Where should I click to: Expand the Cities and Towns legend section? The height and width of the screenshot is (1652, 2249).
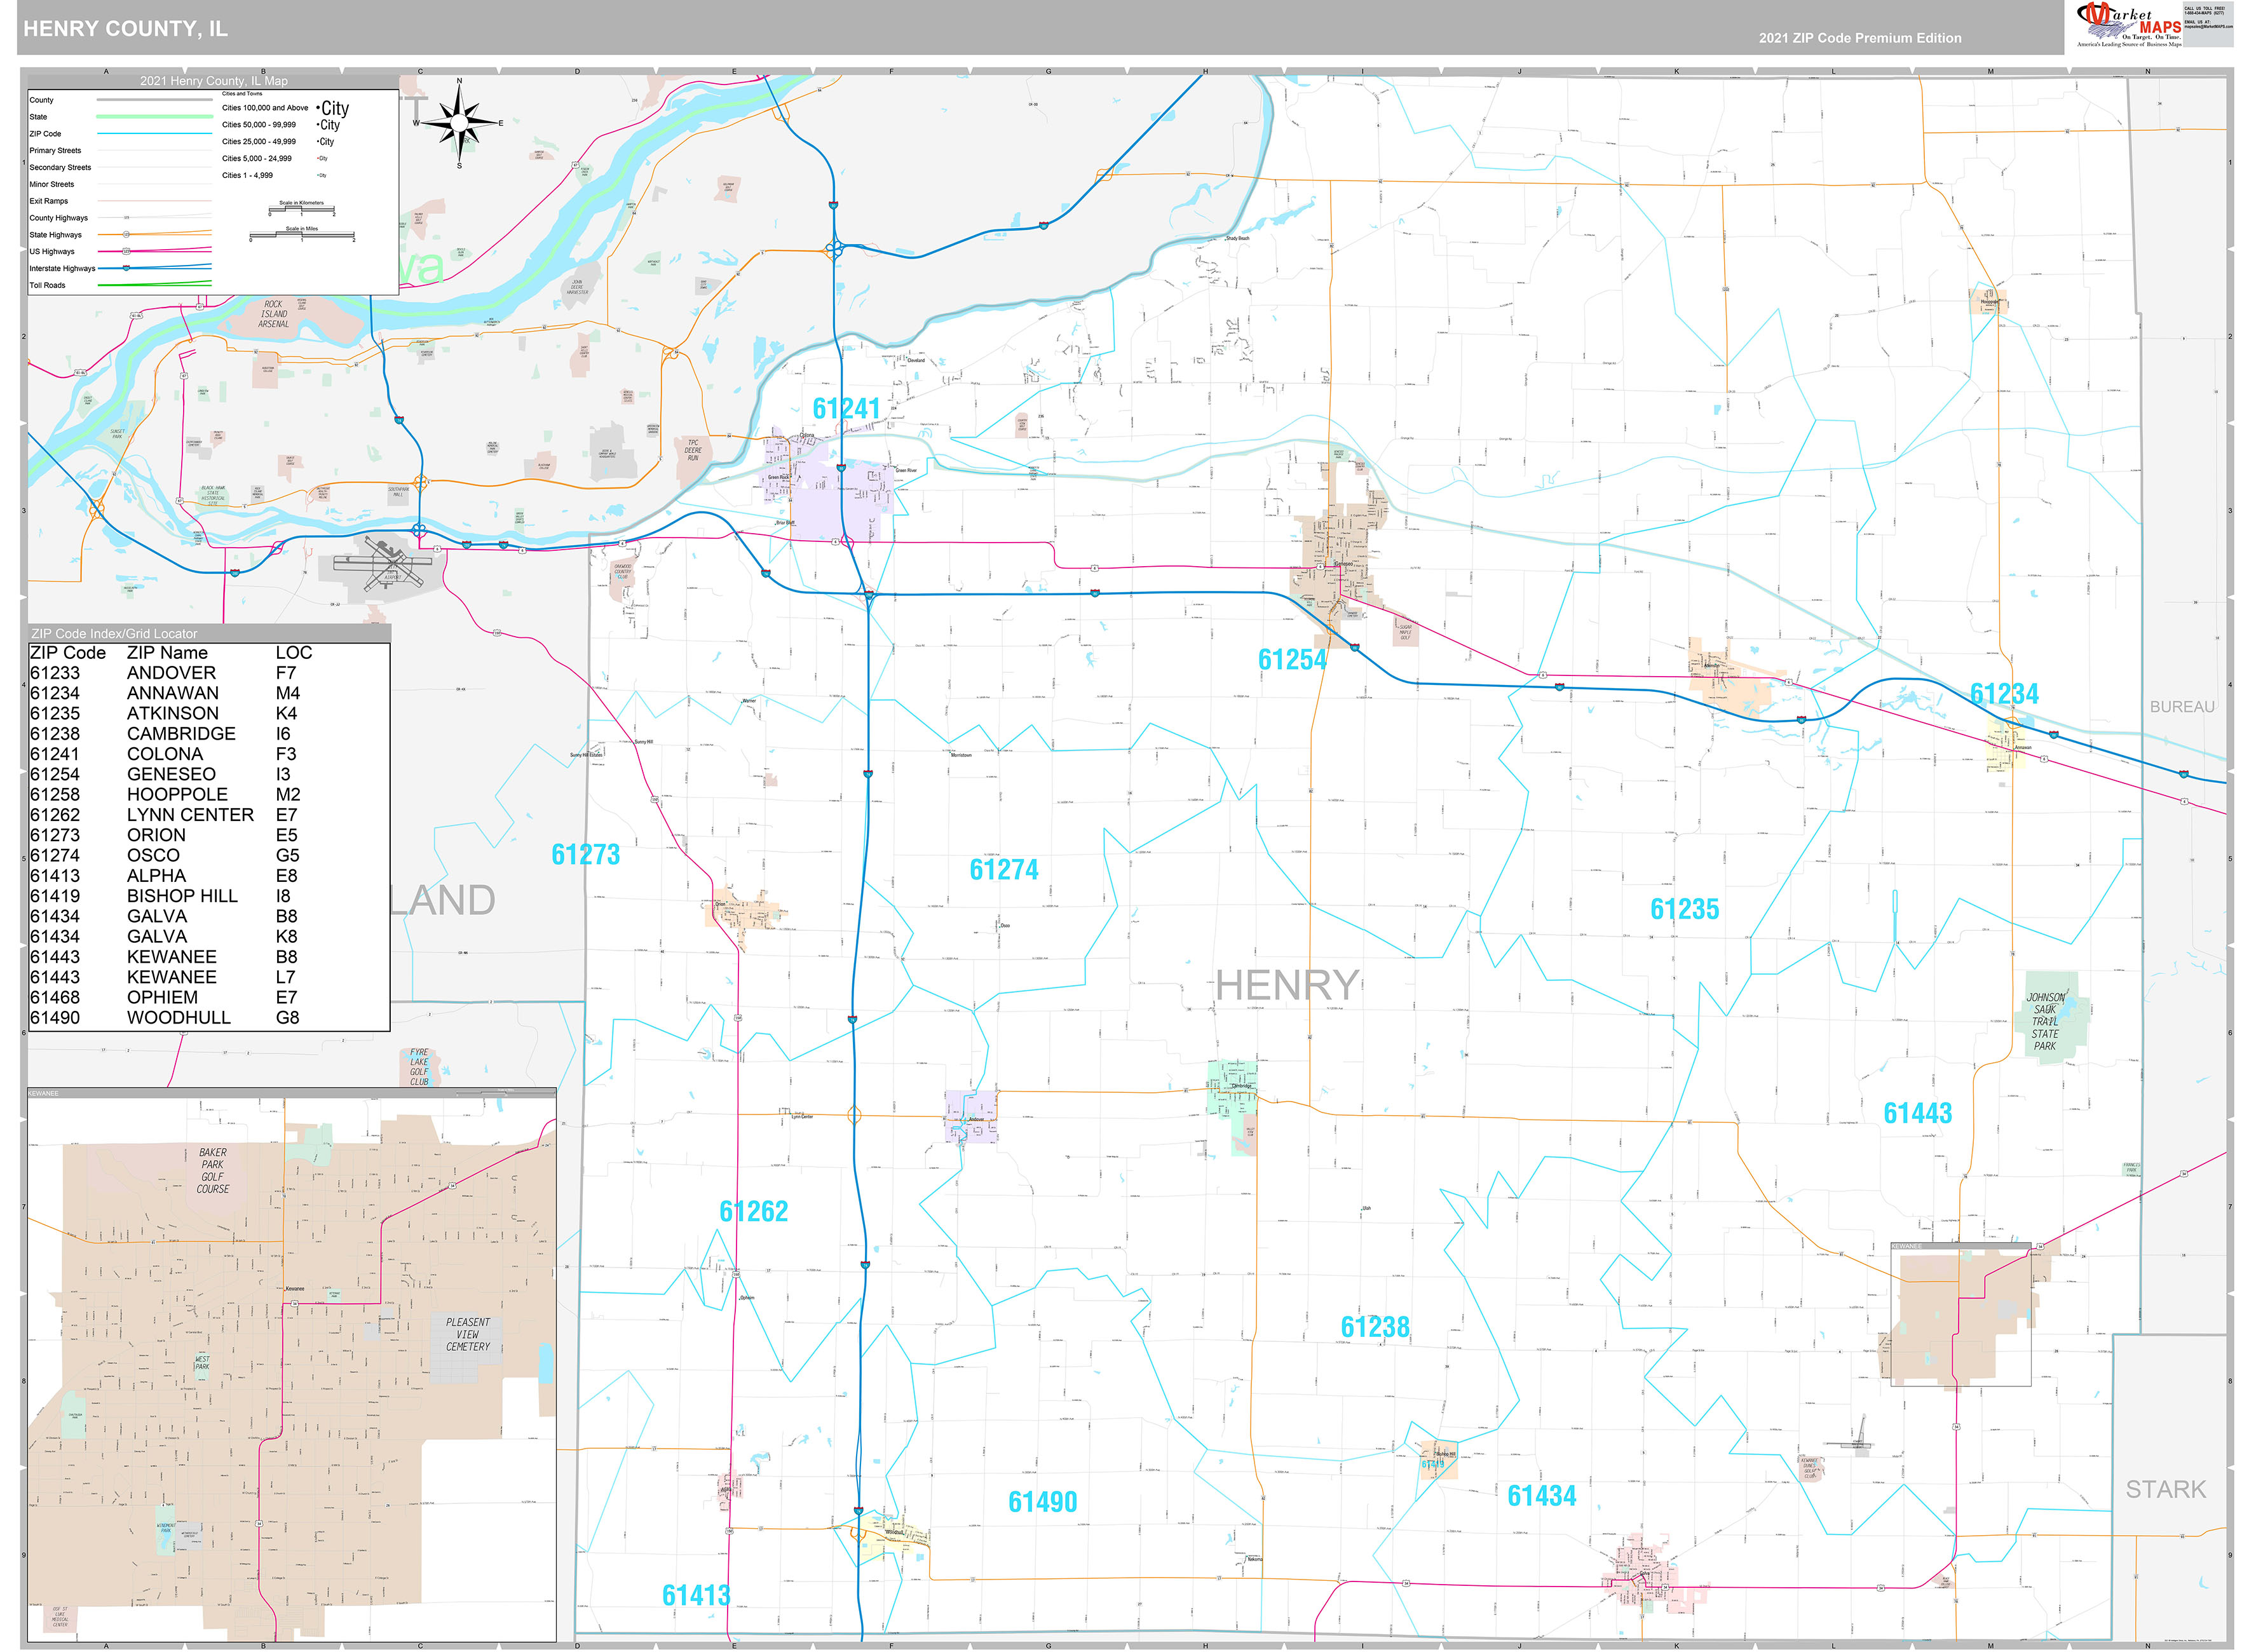[x=243, y=93]
